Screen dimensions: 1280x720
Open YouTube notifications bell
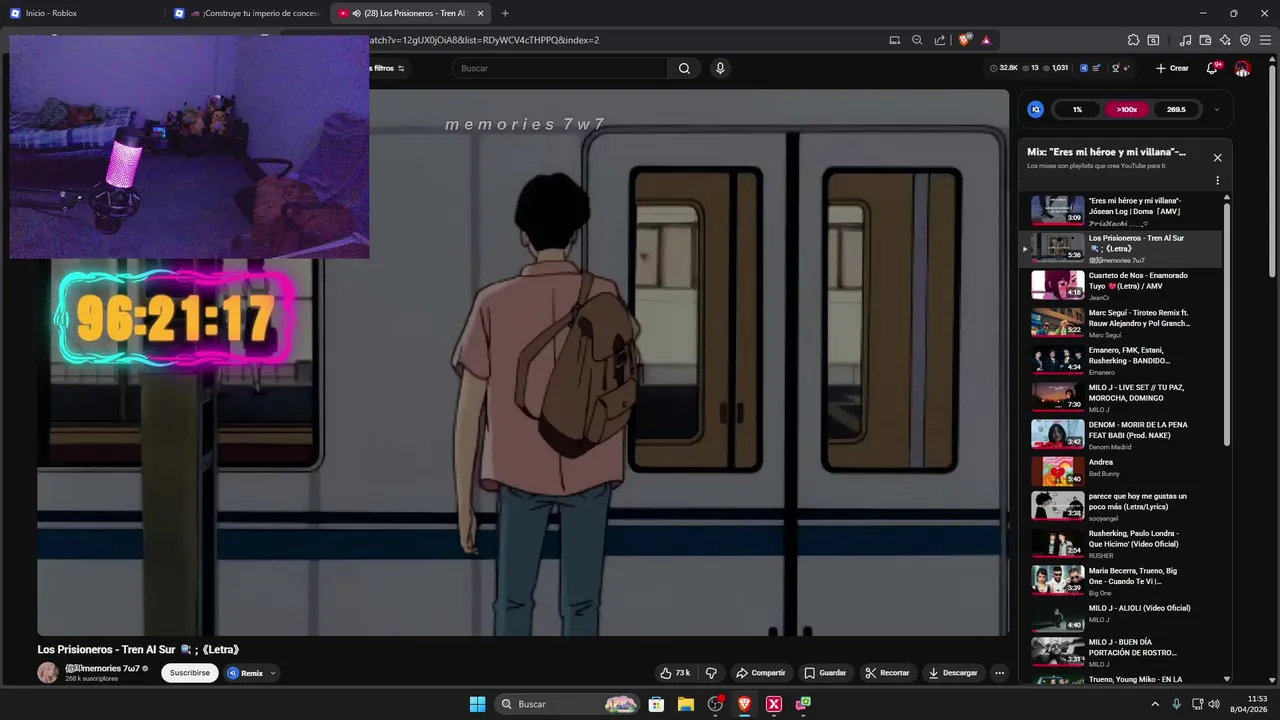[1212, 68]
